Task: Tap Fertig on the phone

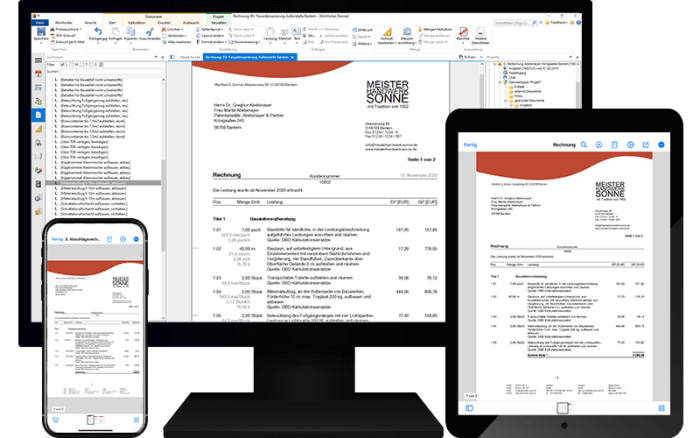Action: (57, 239)
